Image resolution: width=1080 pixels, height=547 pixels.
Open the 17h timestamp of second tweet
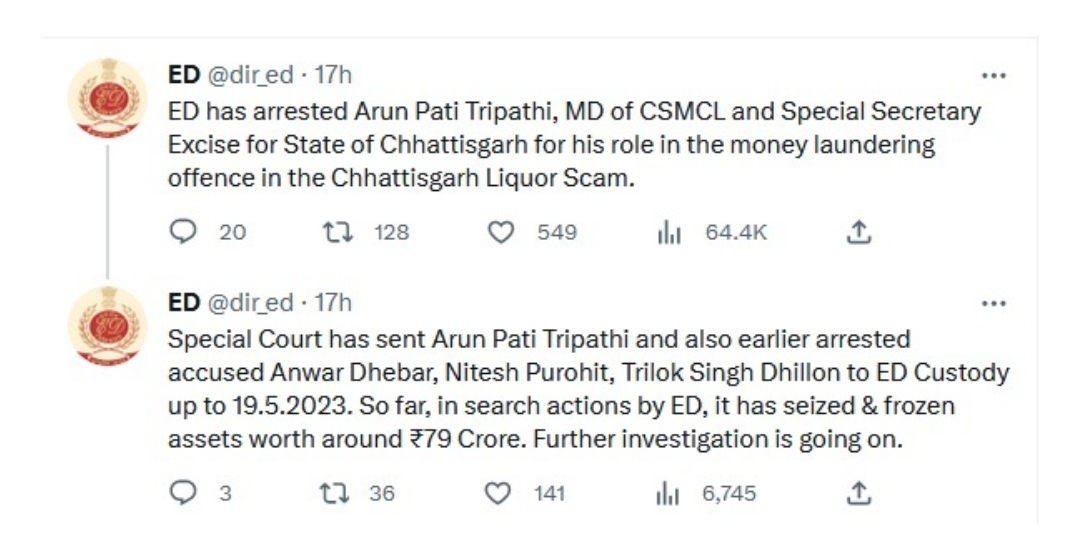point(333,302)
